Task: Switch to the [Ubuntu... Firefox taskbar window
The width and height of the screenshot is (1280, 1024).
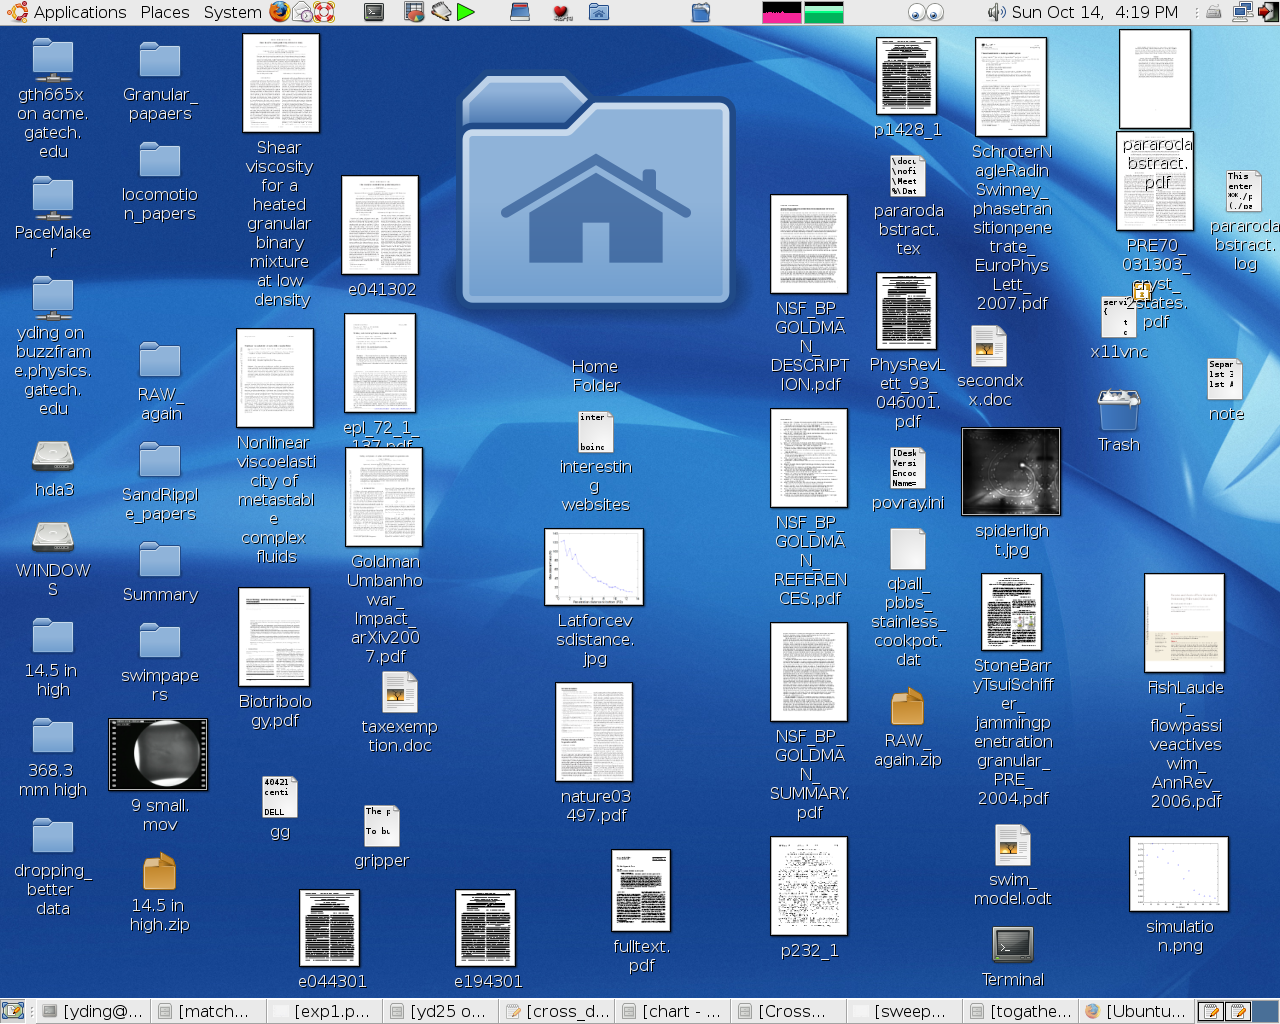Action: (1137, 1011)
